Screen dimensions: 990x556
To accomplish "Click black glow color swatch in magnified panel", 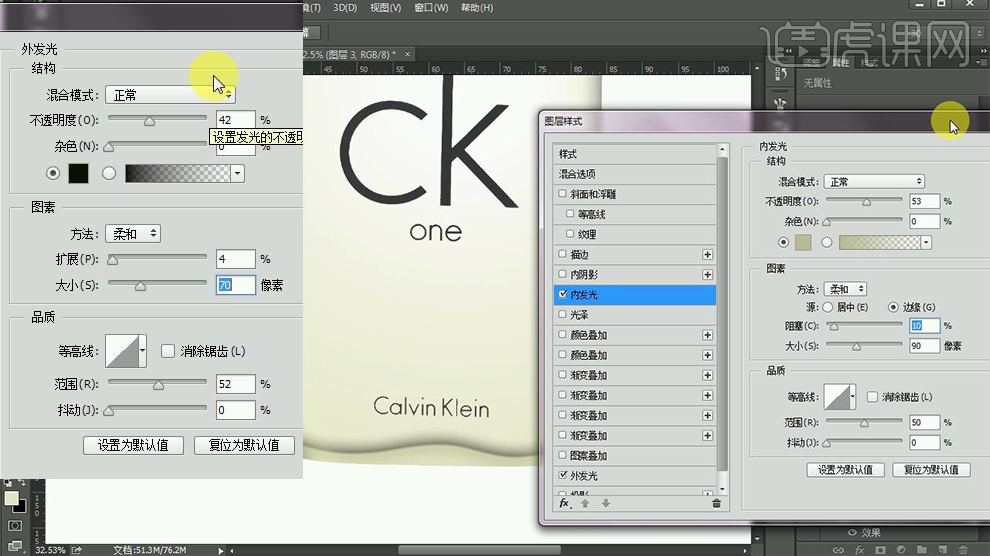I will (x=78, y=174).
